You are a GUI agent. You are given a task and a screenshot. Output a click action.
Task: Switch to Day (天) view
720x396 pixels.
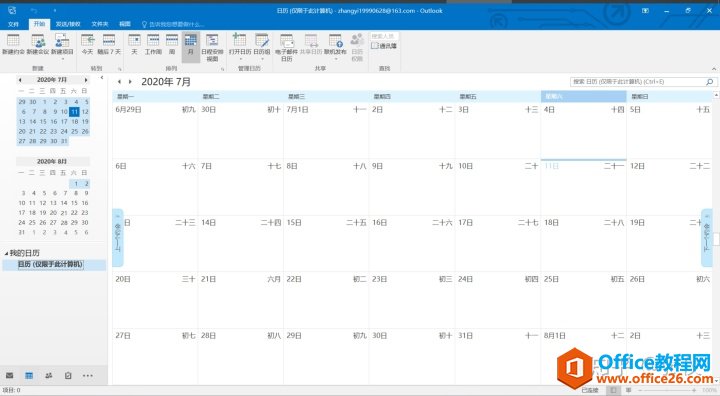134,44
